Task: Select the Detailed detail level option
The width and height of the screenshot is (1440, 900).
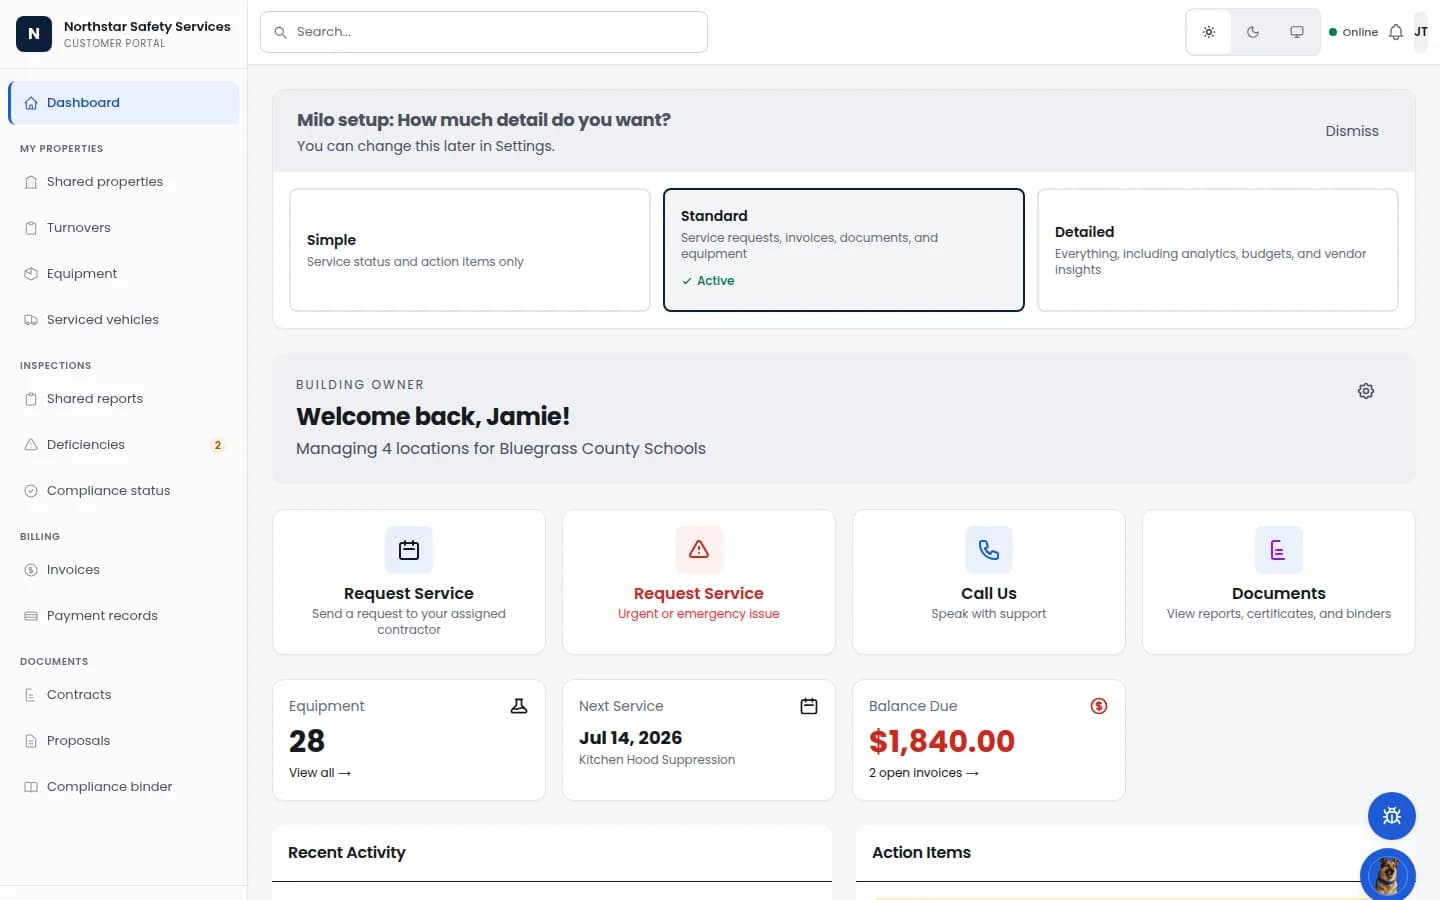Action: pyautogui.click(x=1218, y=250)
